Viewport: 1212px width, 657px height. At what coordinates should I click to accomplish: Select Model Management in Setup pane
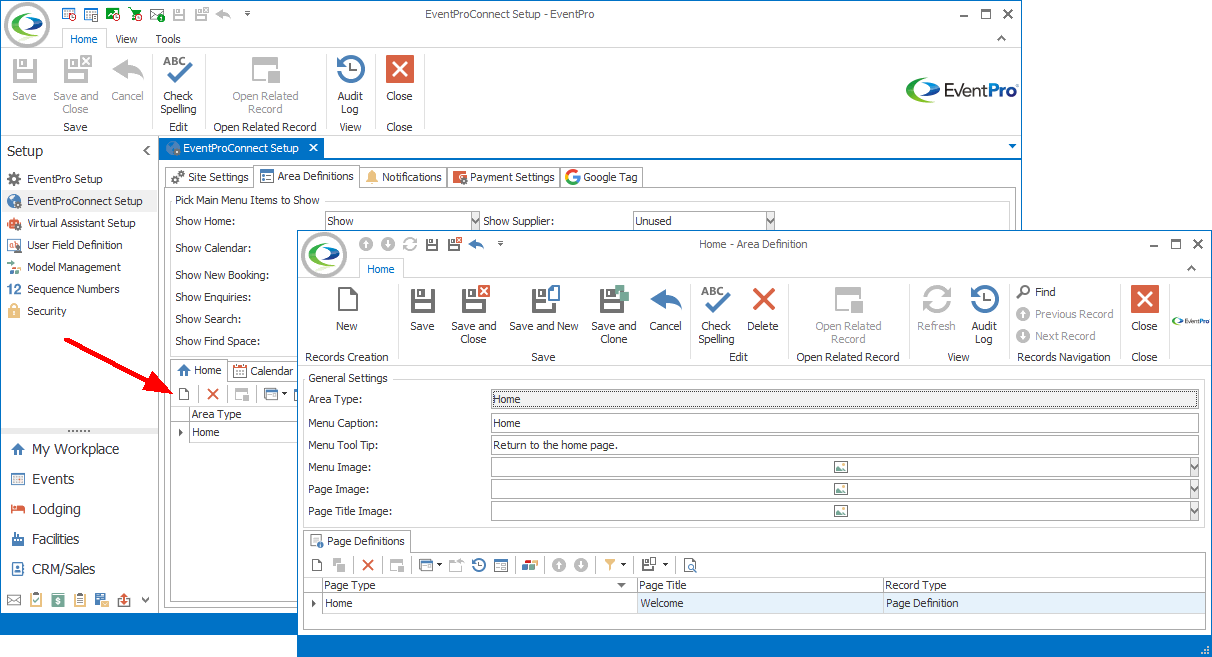[74, 267]
